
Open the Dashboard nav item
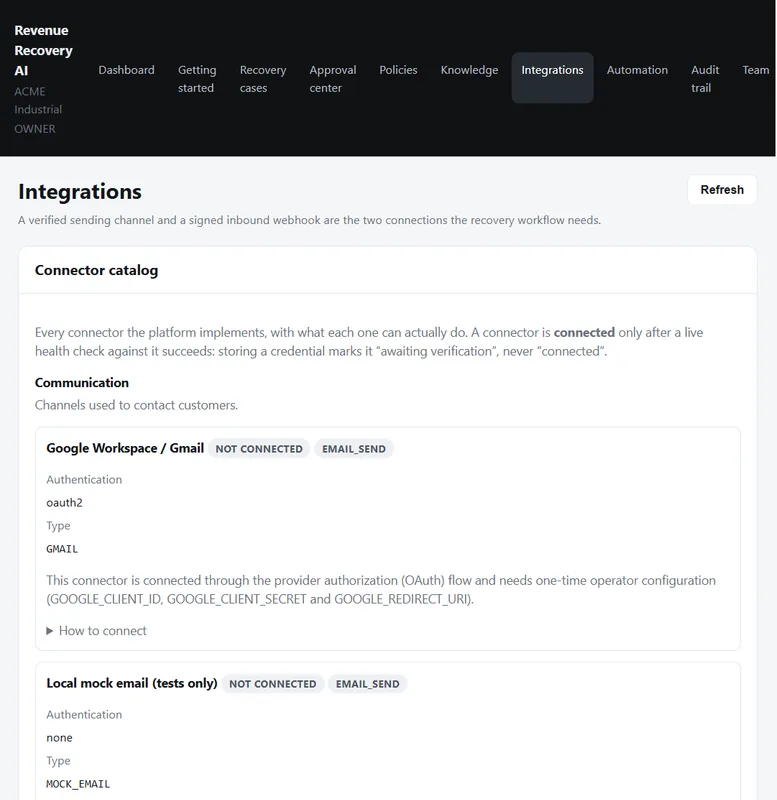click(126, 70)
